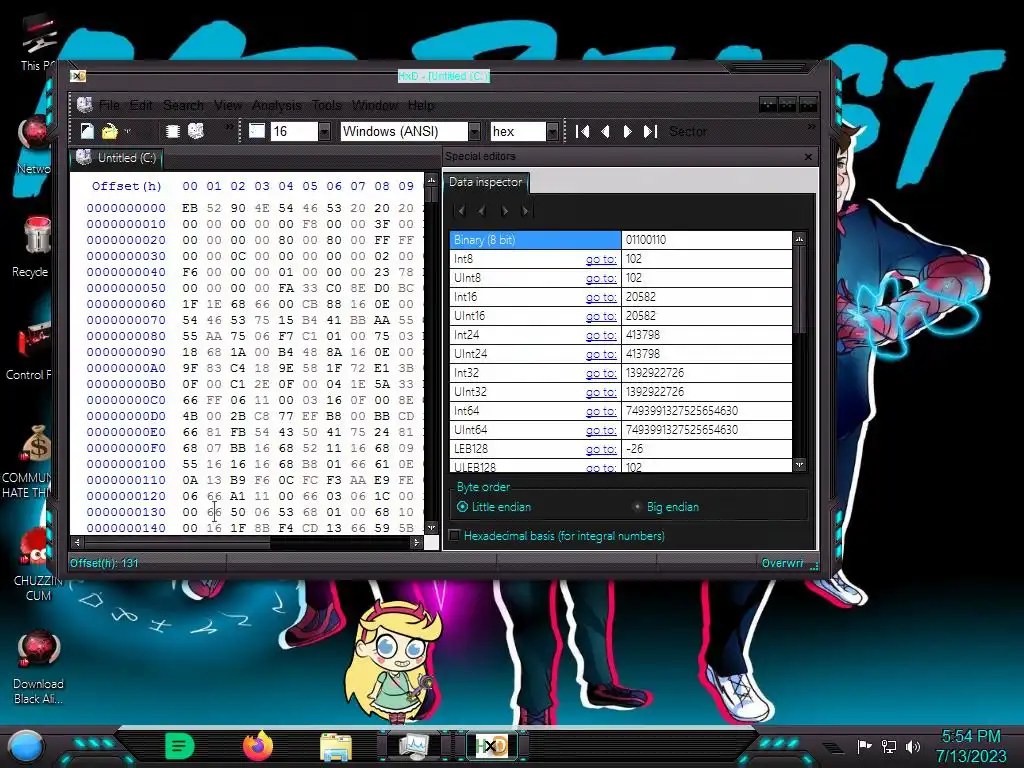
Task: Click the previous-entry arrow in Data inspector
Action: 482,210
